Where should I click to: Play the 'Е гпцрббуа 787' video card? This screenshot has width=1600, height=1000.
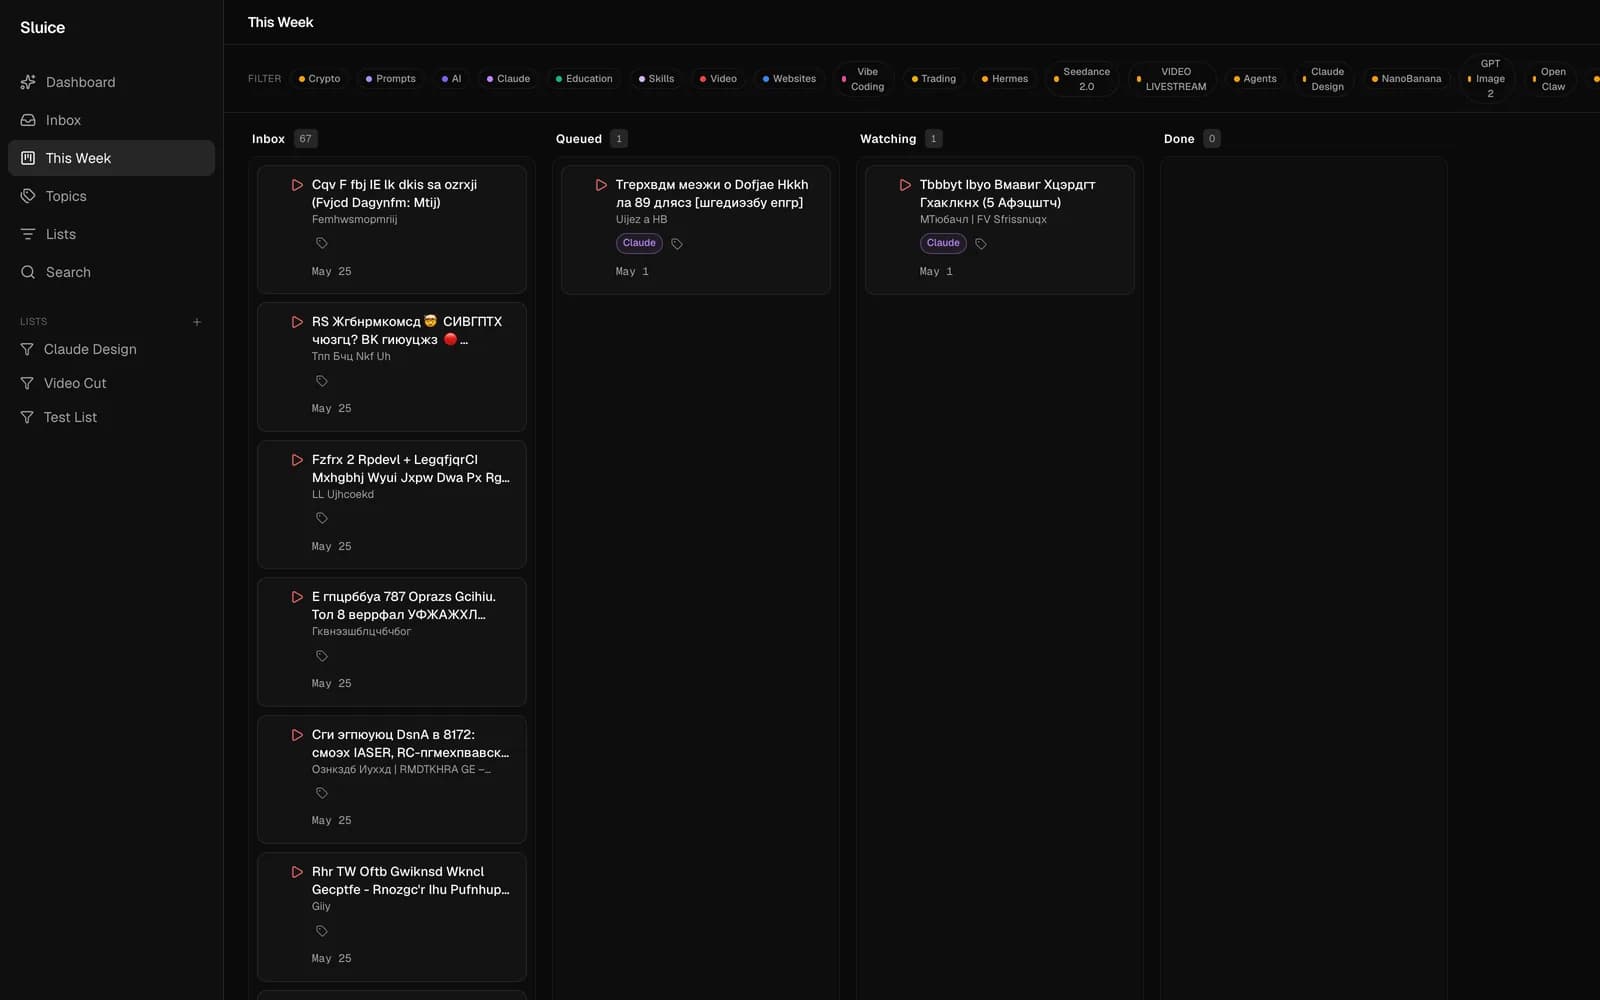point(297,597)
